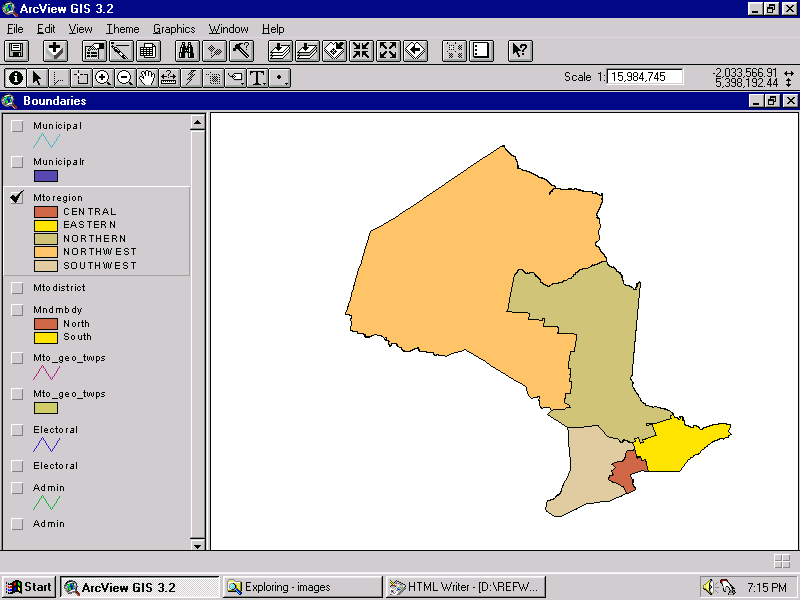Click the CENTRAL legend color swatch

pos(46,212)
